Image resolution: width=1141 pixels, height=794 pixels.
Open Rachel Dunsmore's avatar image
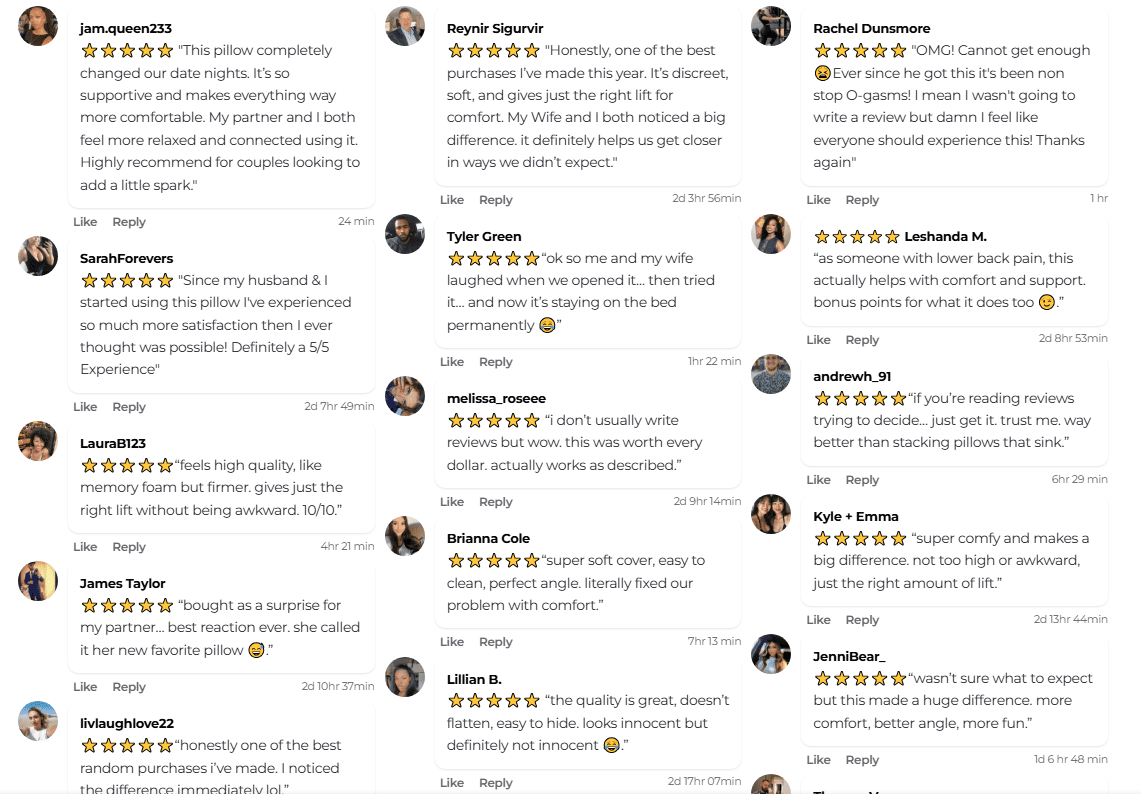(x=771, y=26)
